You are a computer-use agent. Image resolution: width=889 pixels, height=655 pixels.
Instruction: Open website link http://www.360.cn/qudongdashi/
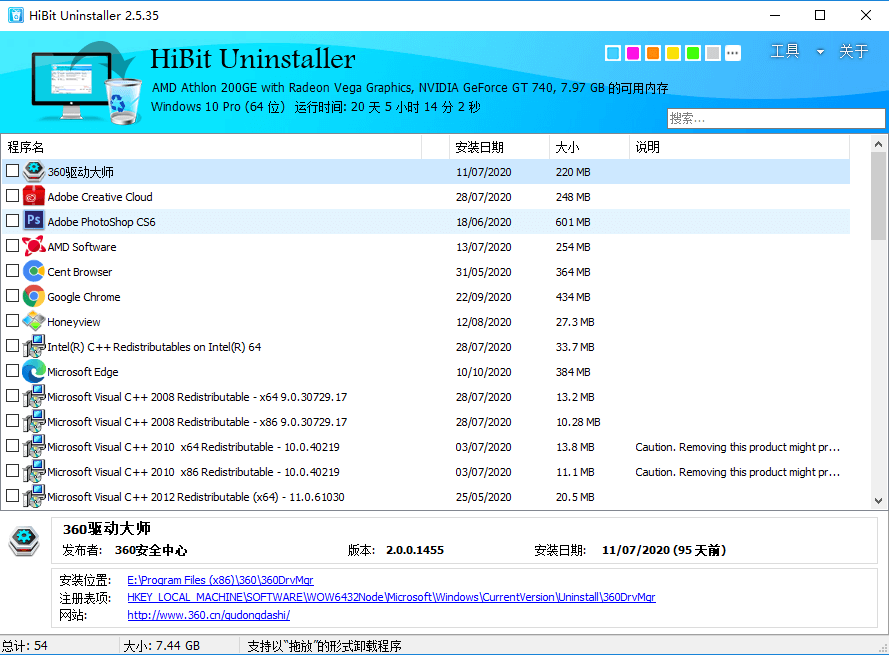point(209,615)
